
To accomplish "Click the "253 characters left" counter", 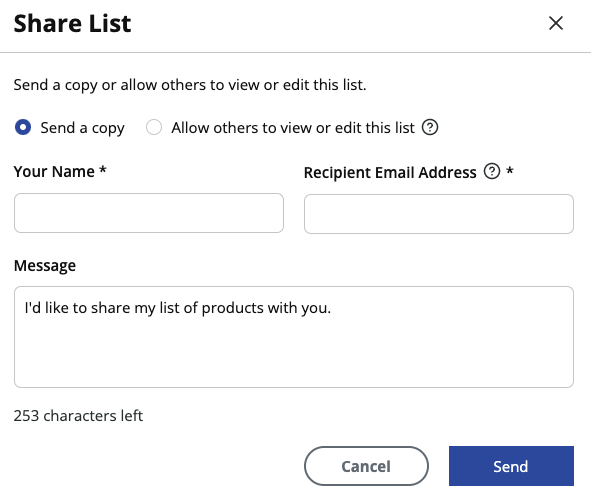I will [x=78, y=416].
